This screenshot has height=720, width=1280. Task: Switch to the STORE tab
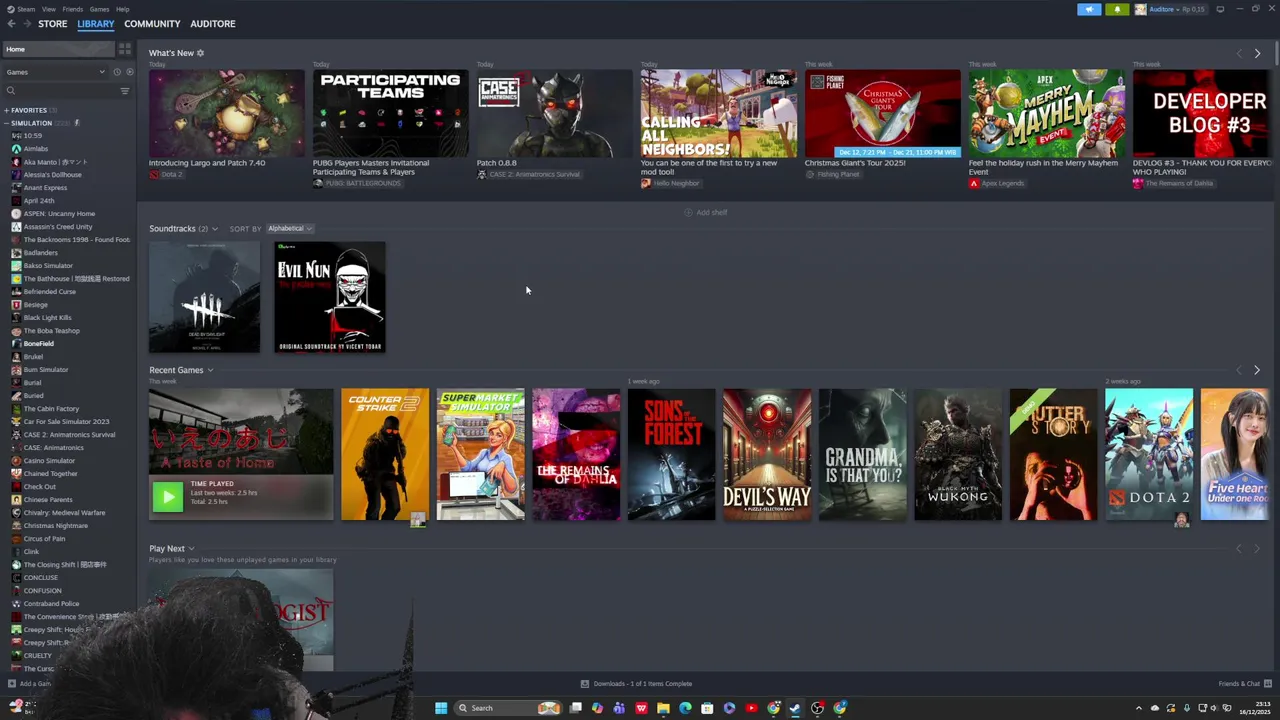(53, 24)
